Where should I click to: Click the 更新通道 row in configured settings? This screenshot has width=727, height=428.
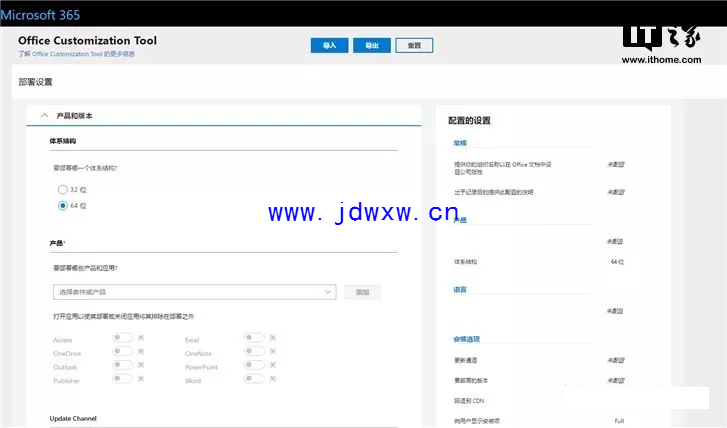tap(539, 360)
